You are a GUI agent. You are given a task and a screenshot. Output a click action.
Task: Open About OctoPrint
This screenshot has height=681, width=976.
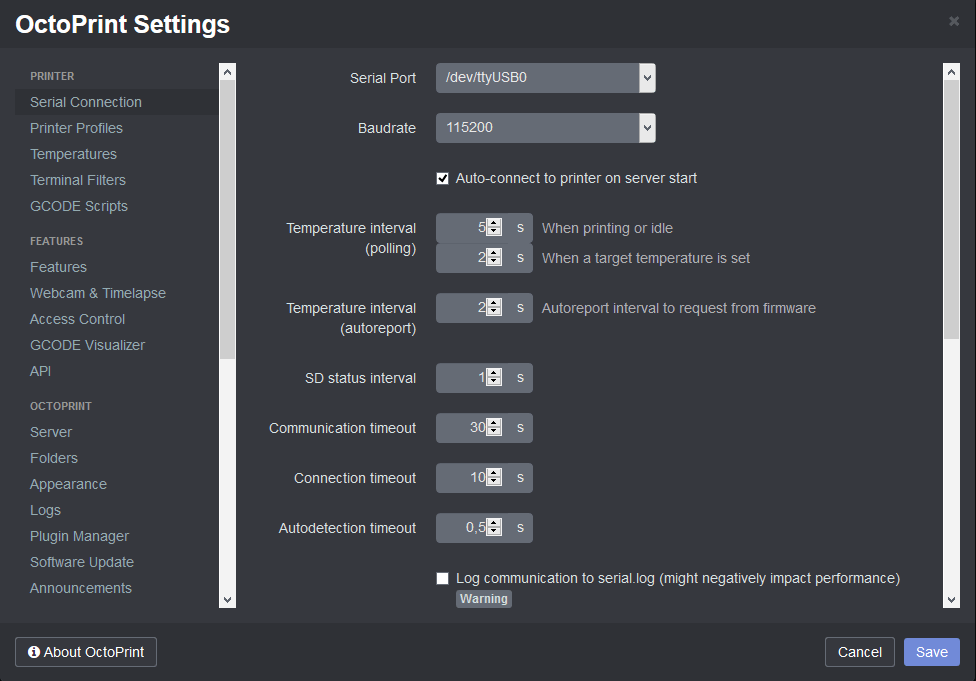point(85,651)
